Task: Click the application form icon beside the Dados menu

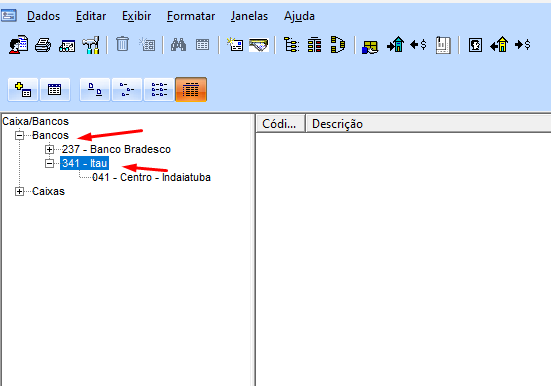Action: click(8, 16)
